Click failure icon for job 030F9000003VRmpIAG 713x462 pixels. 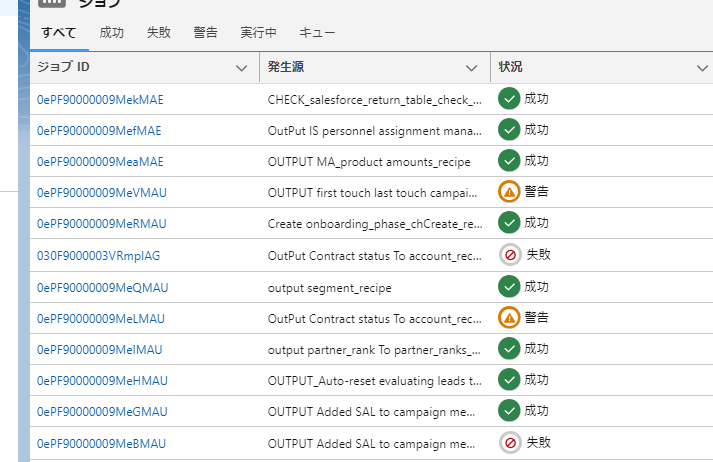tap(510, 255)
